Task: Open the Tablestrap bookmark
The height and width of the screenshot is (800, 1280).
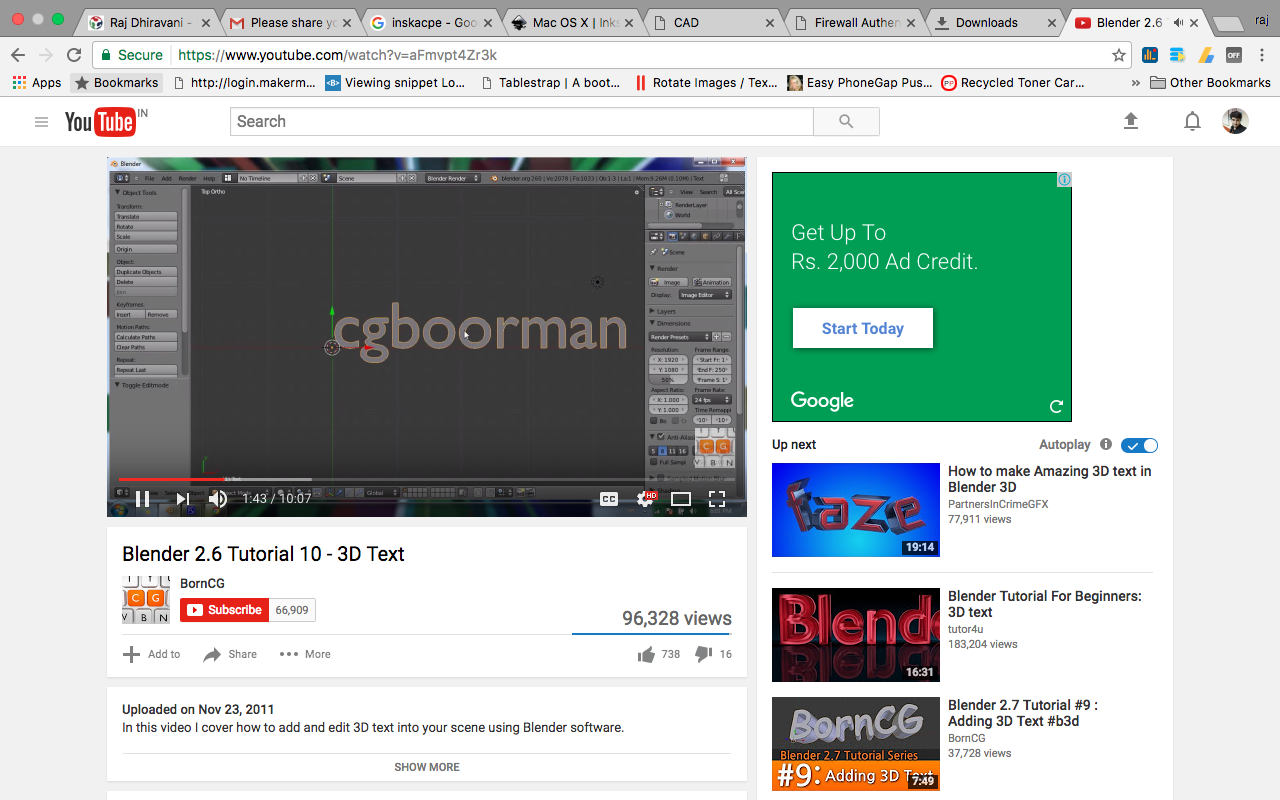Action: click(551, 83)
